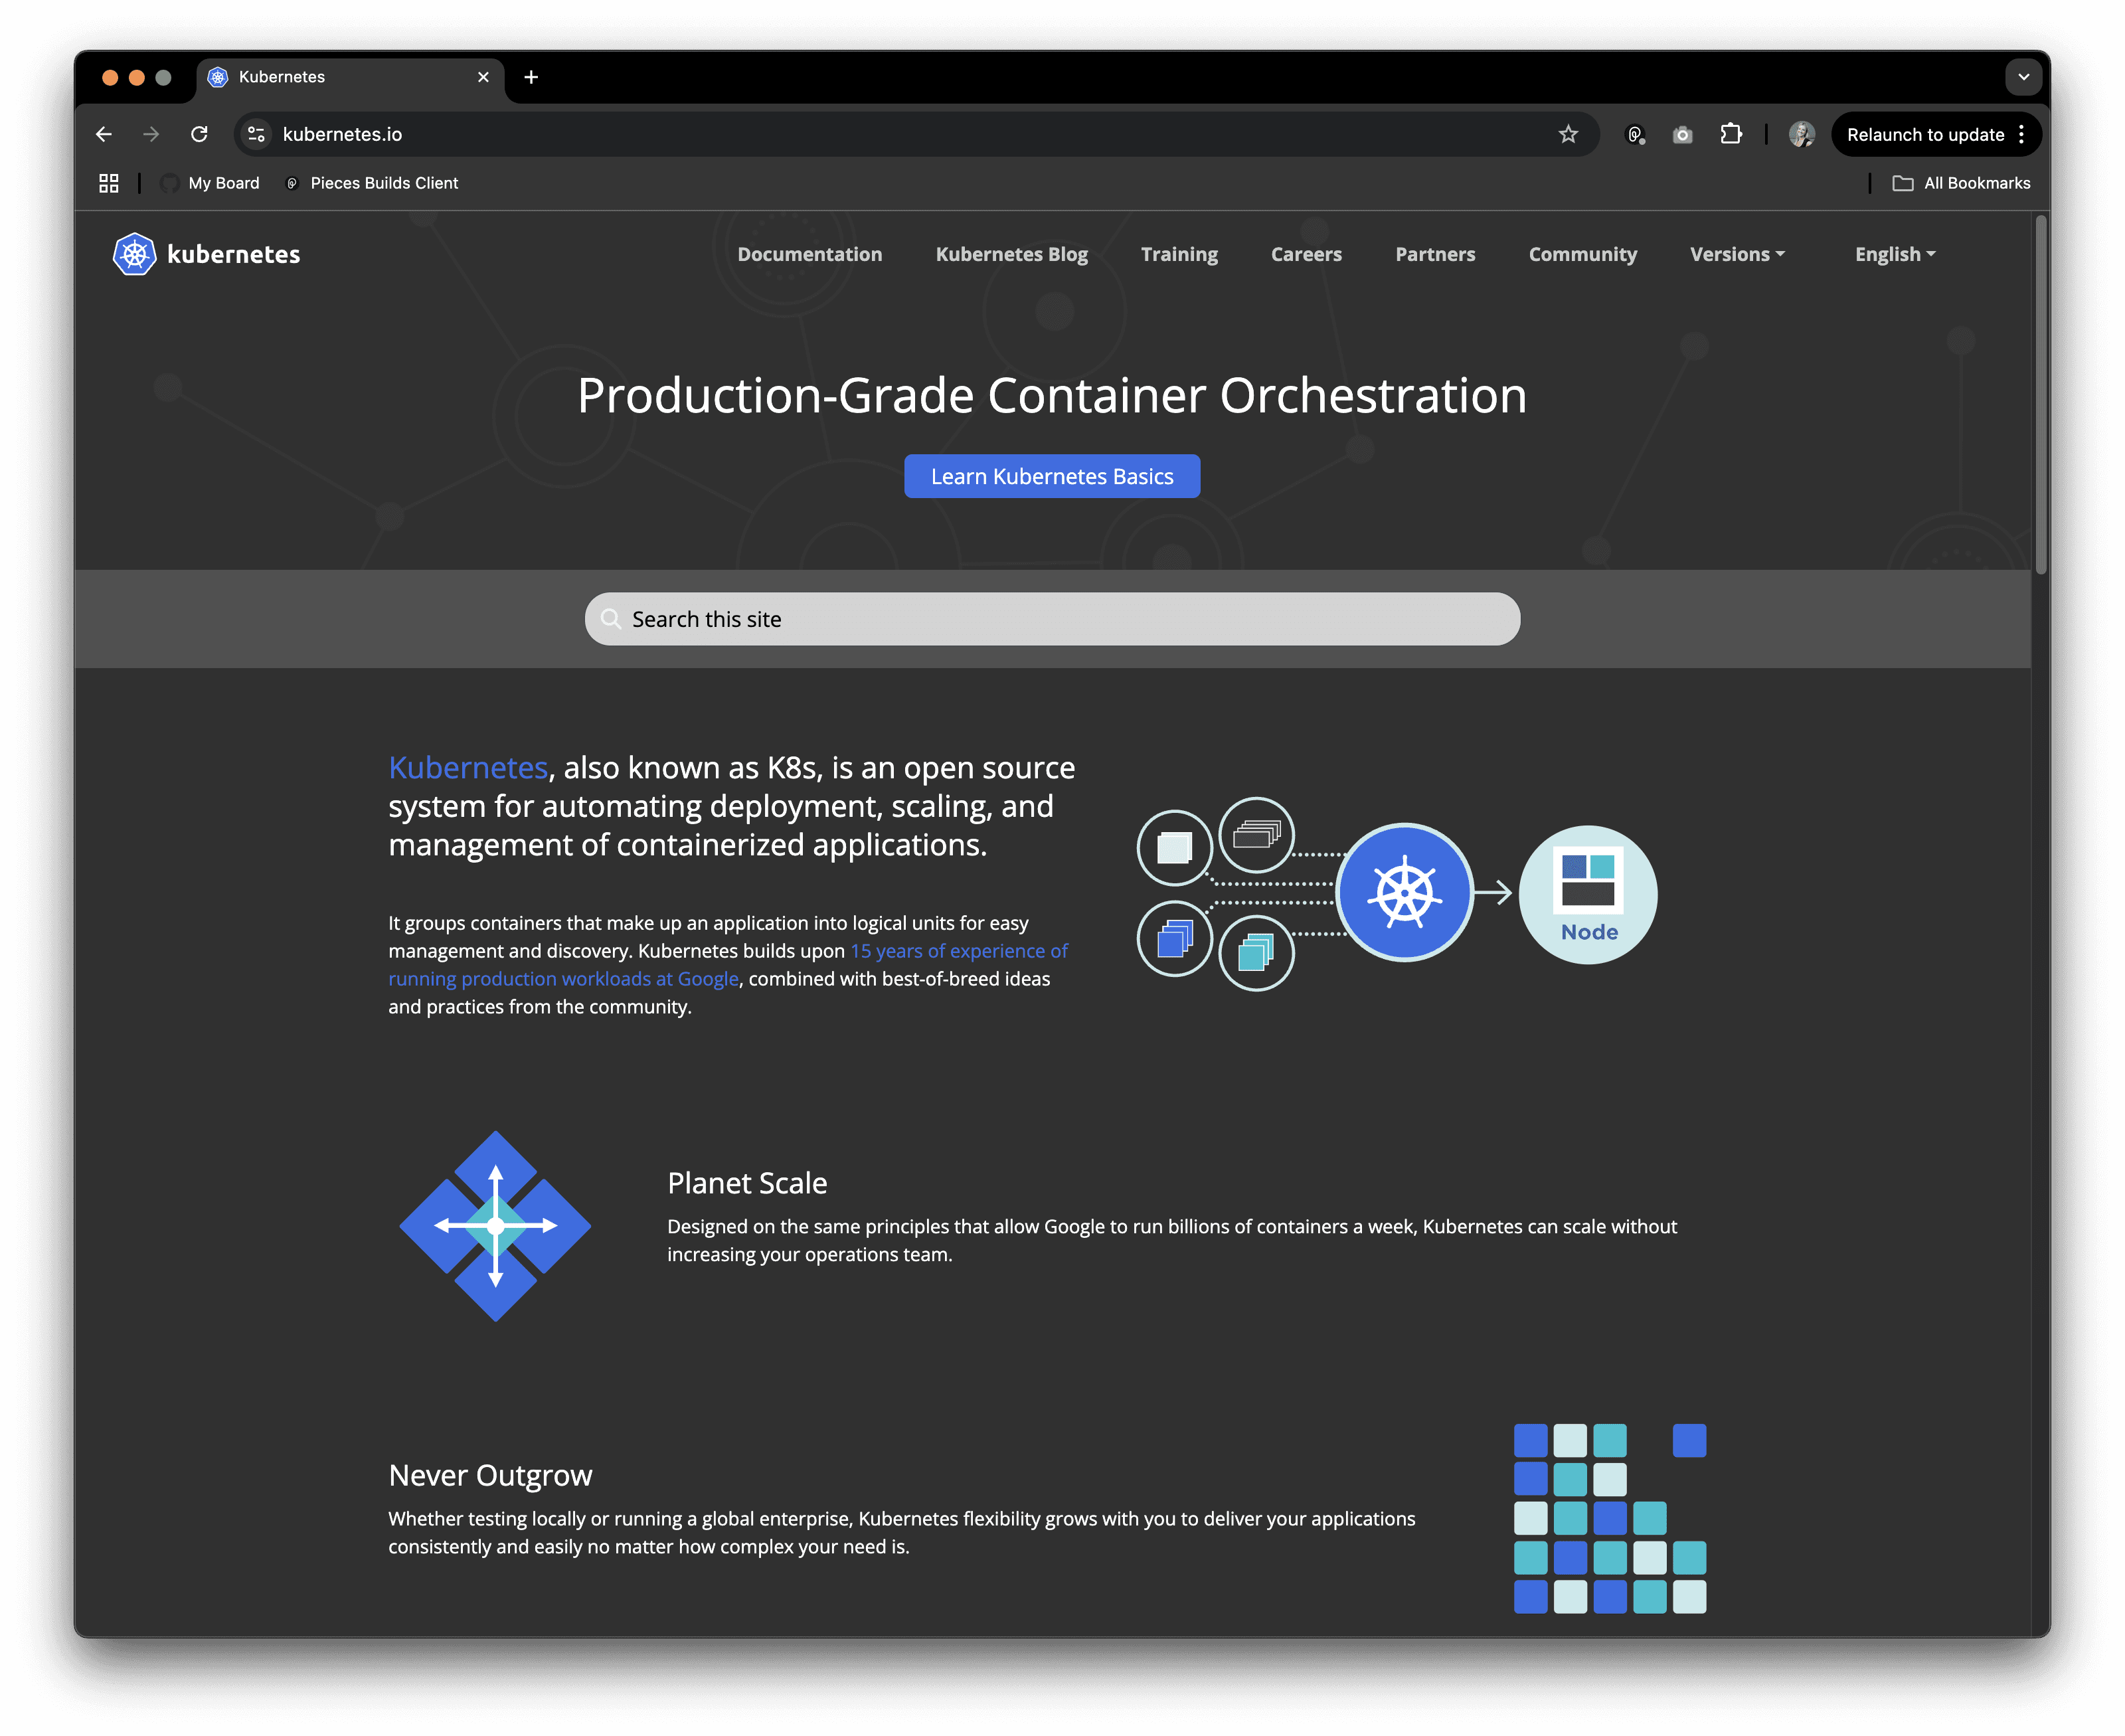2125x1736 pixels.
Task: Visit the Careers page
Action: [1306, 254]
